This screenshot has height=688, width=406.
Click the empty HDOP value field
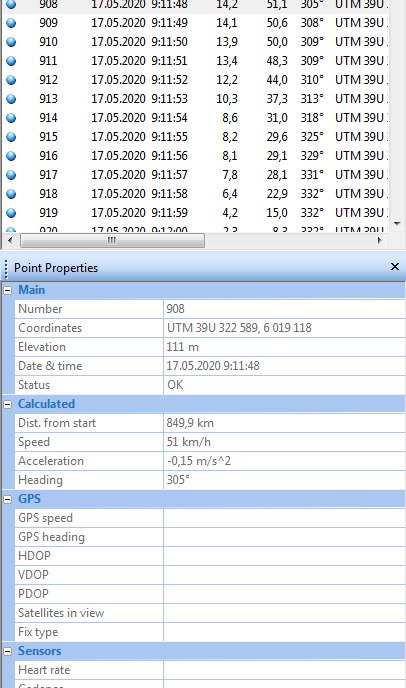click(x=284, y=556)
